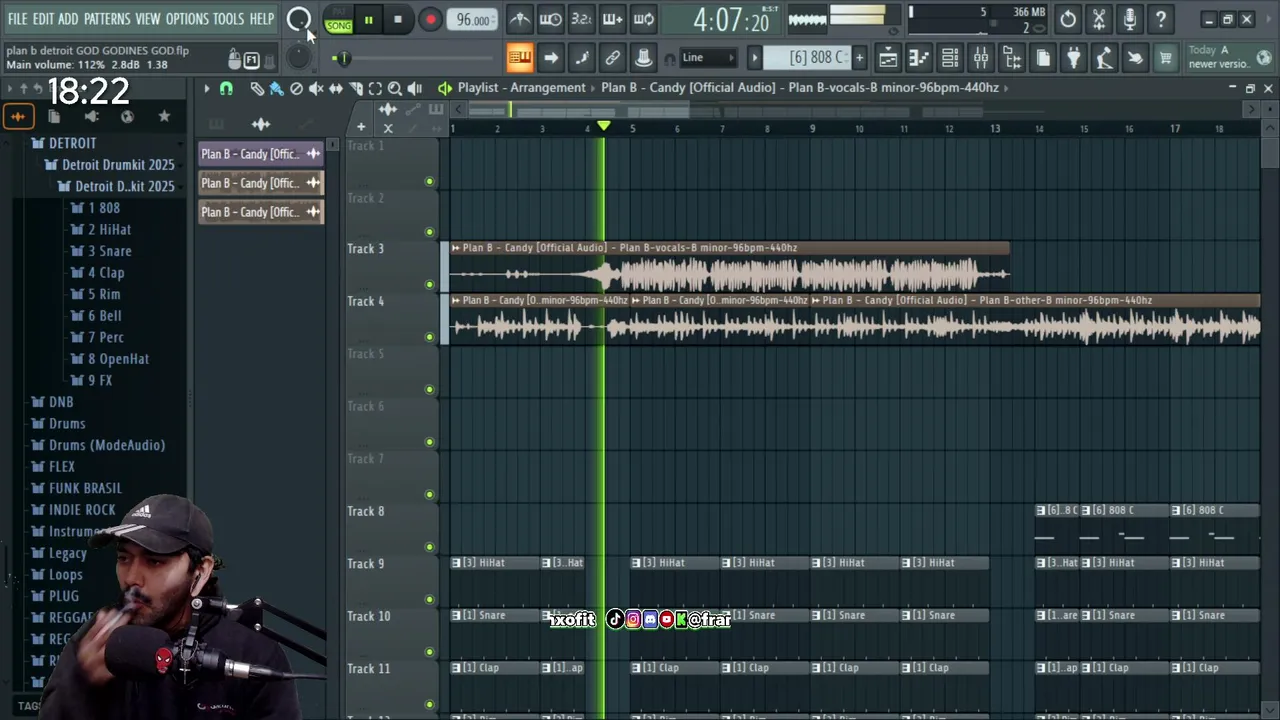Open the OPTIONS menu
The width and height of the screenshot is (1280, 720).
187,19
